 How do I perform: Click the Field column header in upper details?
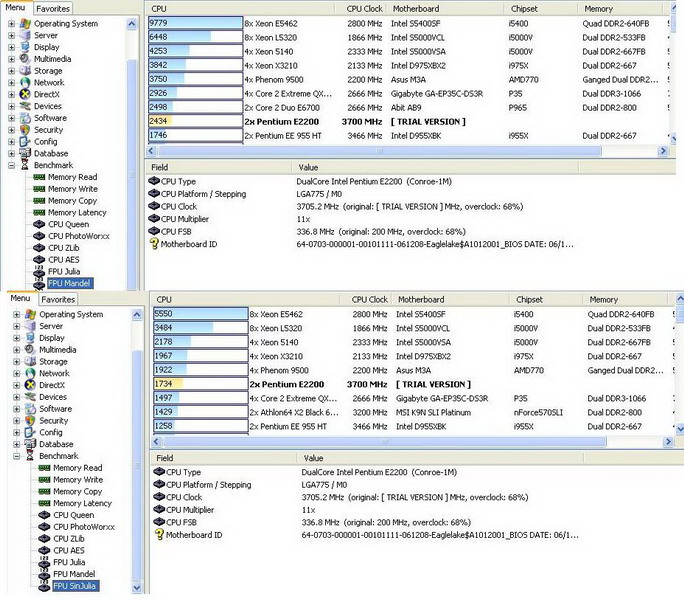tap(219, 168)
